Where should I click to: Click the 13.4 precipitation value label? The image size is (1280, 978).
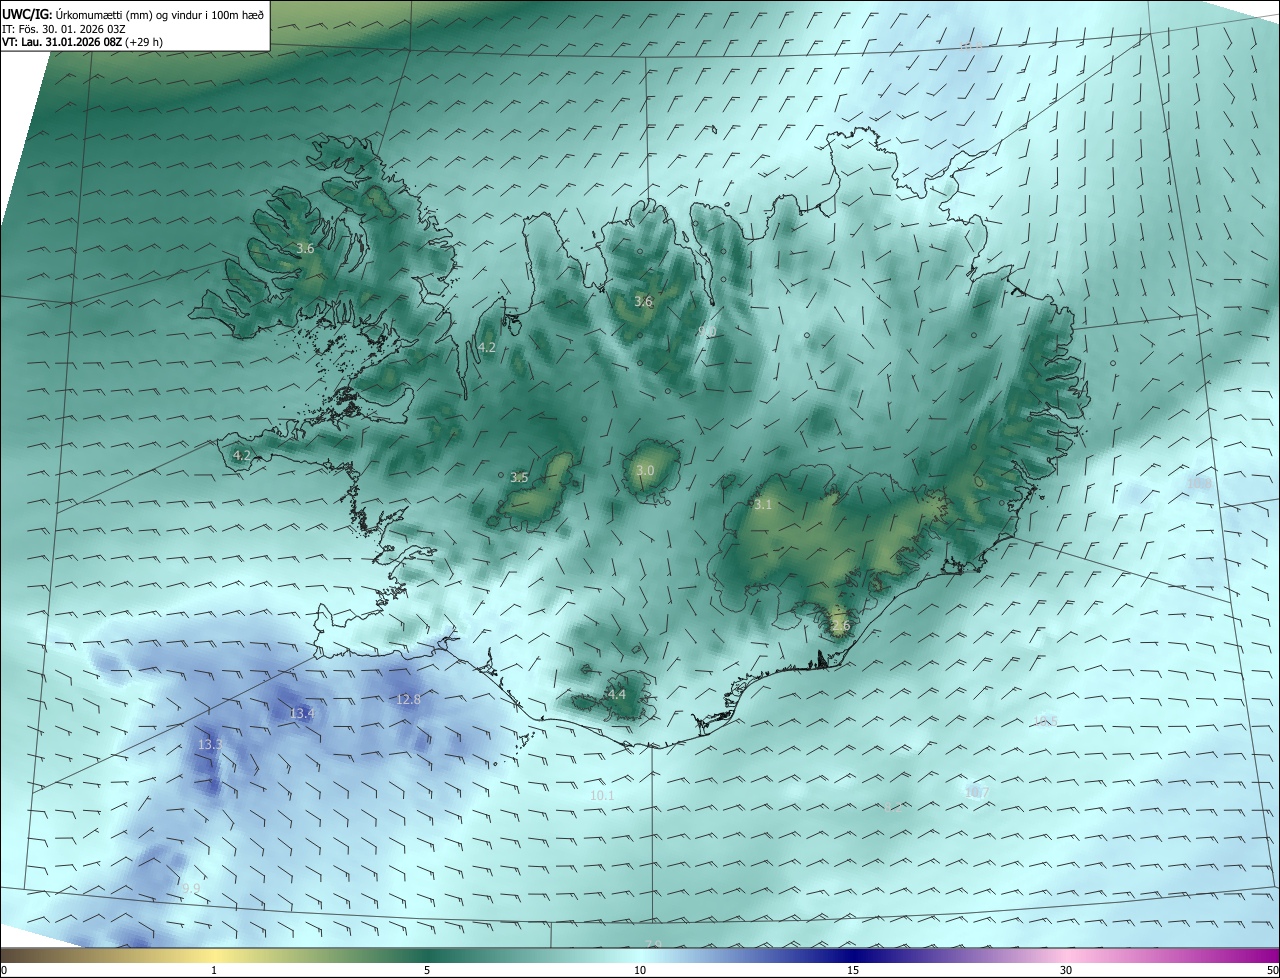[x=302, y=713]
